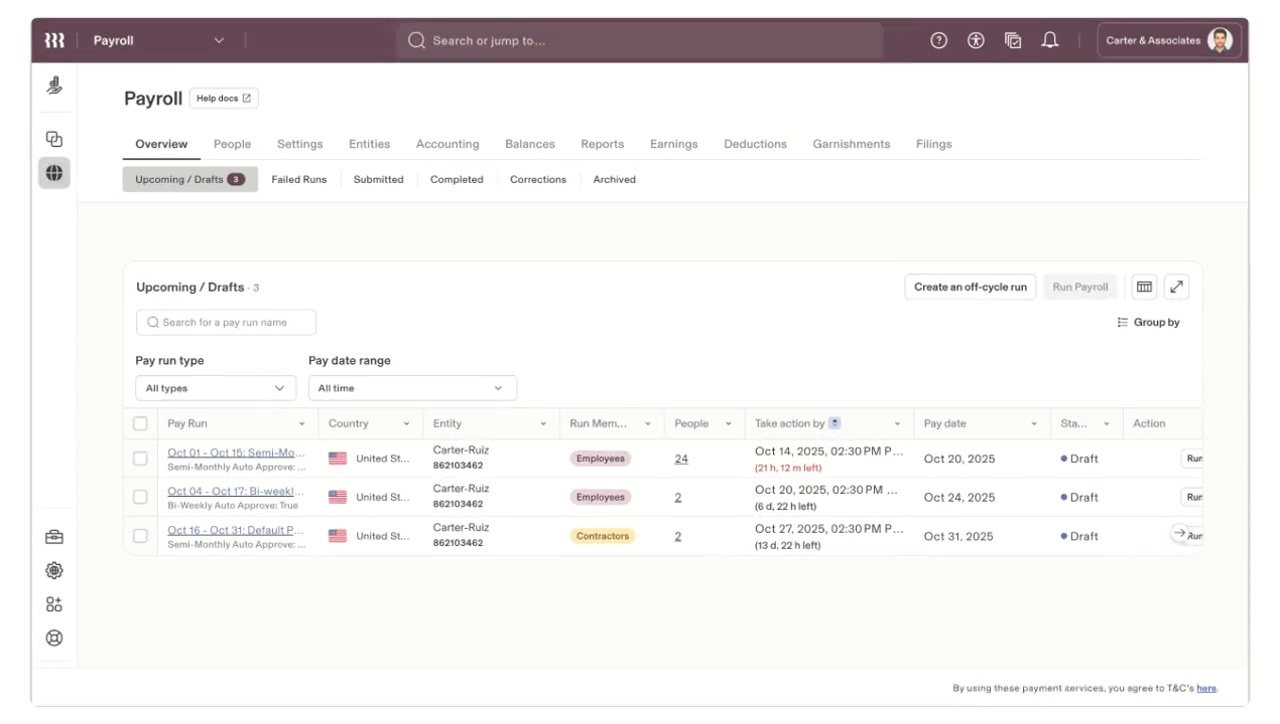Viewport: 1280px width, 724px height.
Task: Switch to the Garnishments tab
Action: tap(851, 144)
